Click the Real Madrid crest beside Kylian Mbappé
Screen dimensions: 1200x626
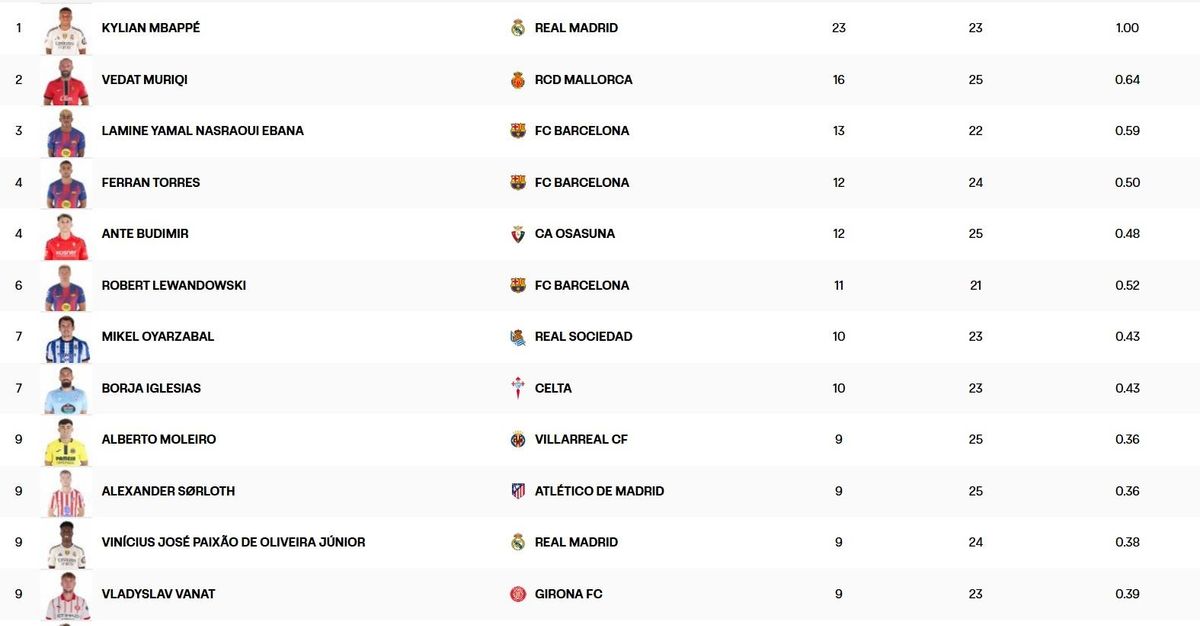[x=518, y=28]
